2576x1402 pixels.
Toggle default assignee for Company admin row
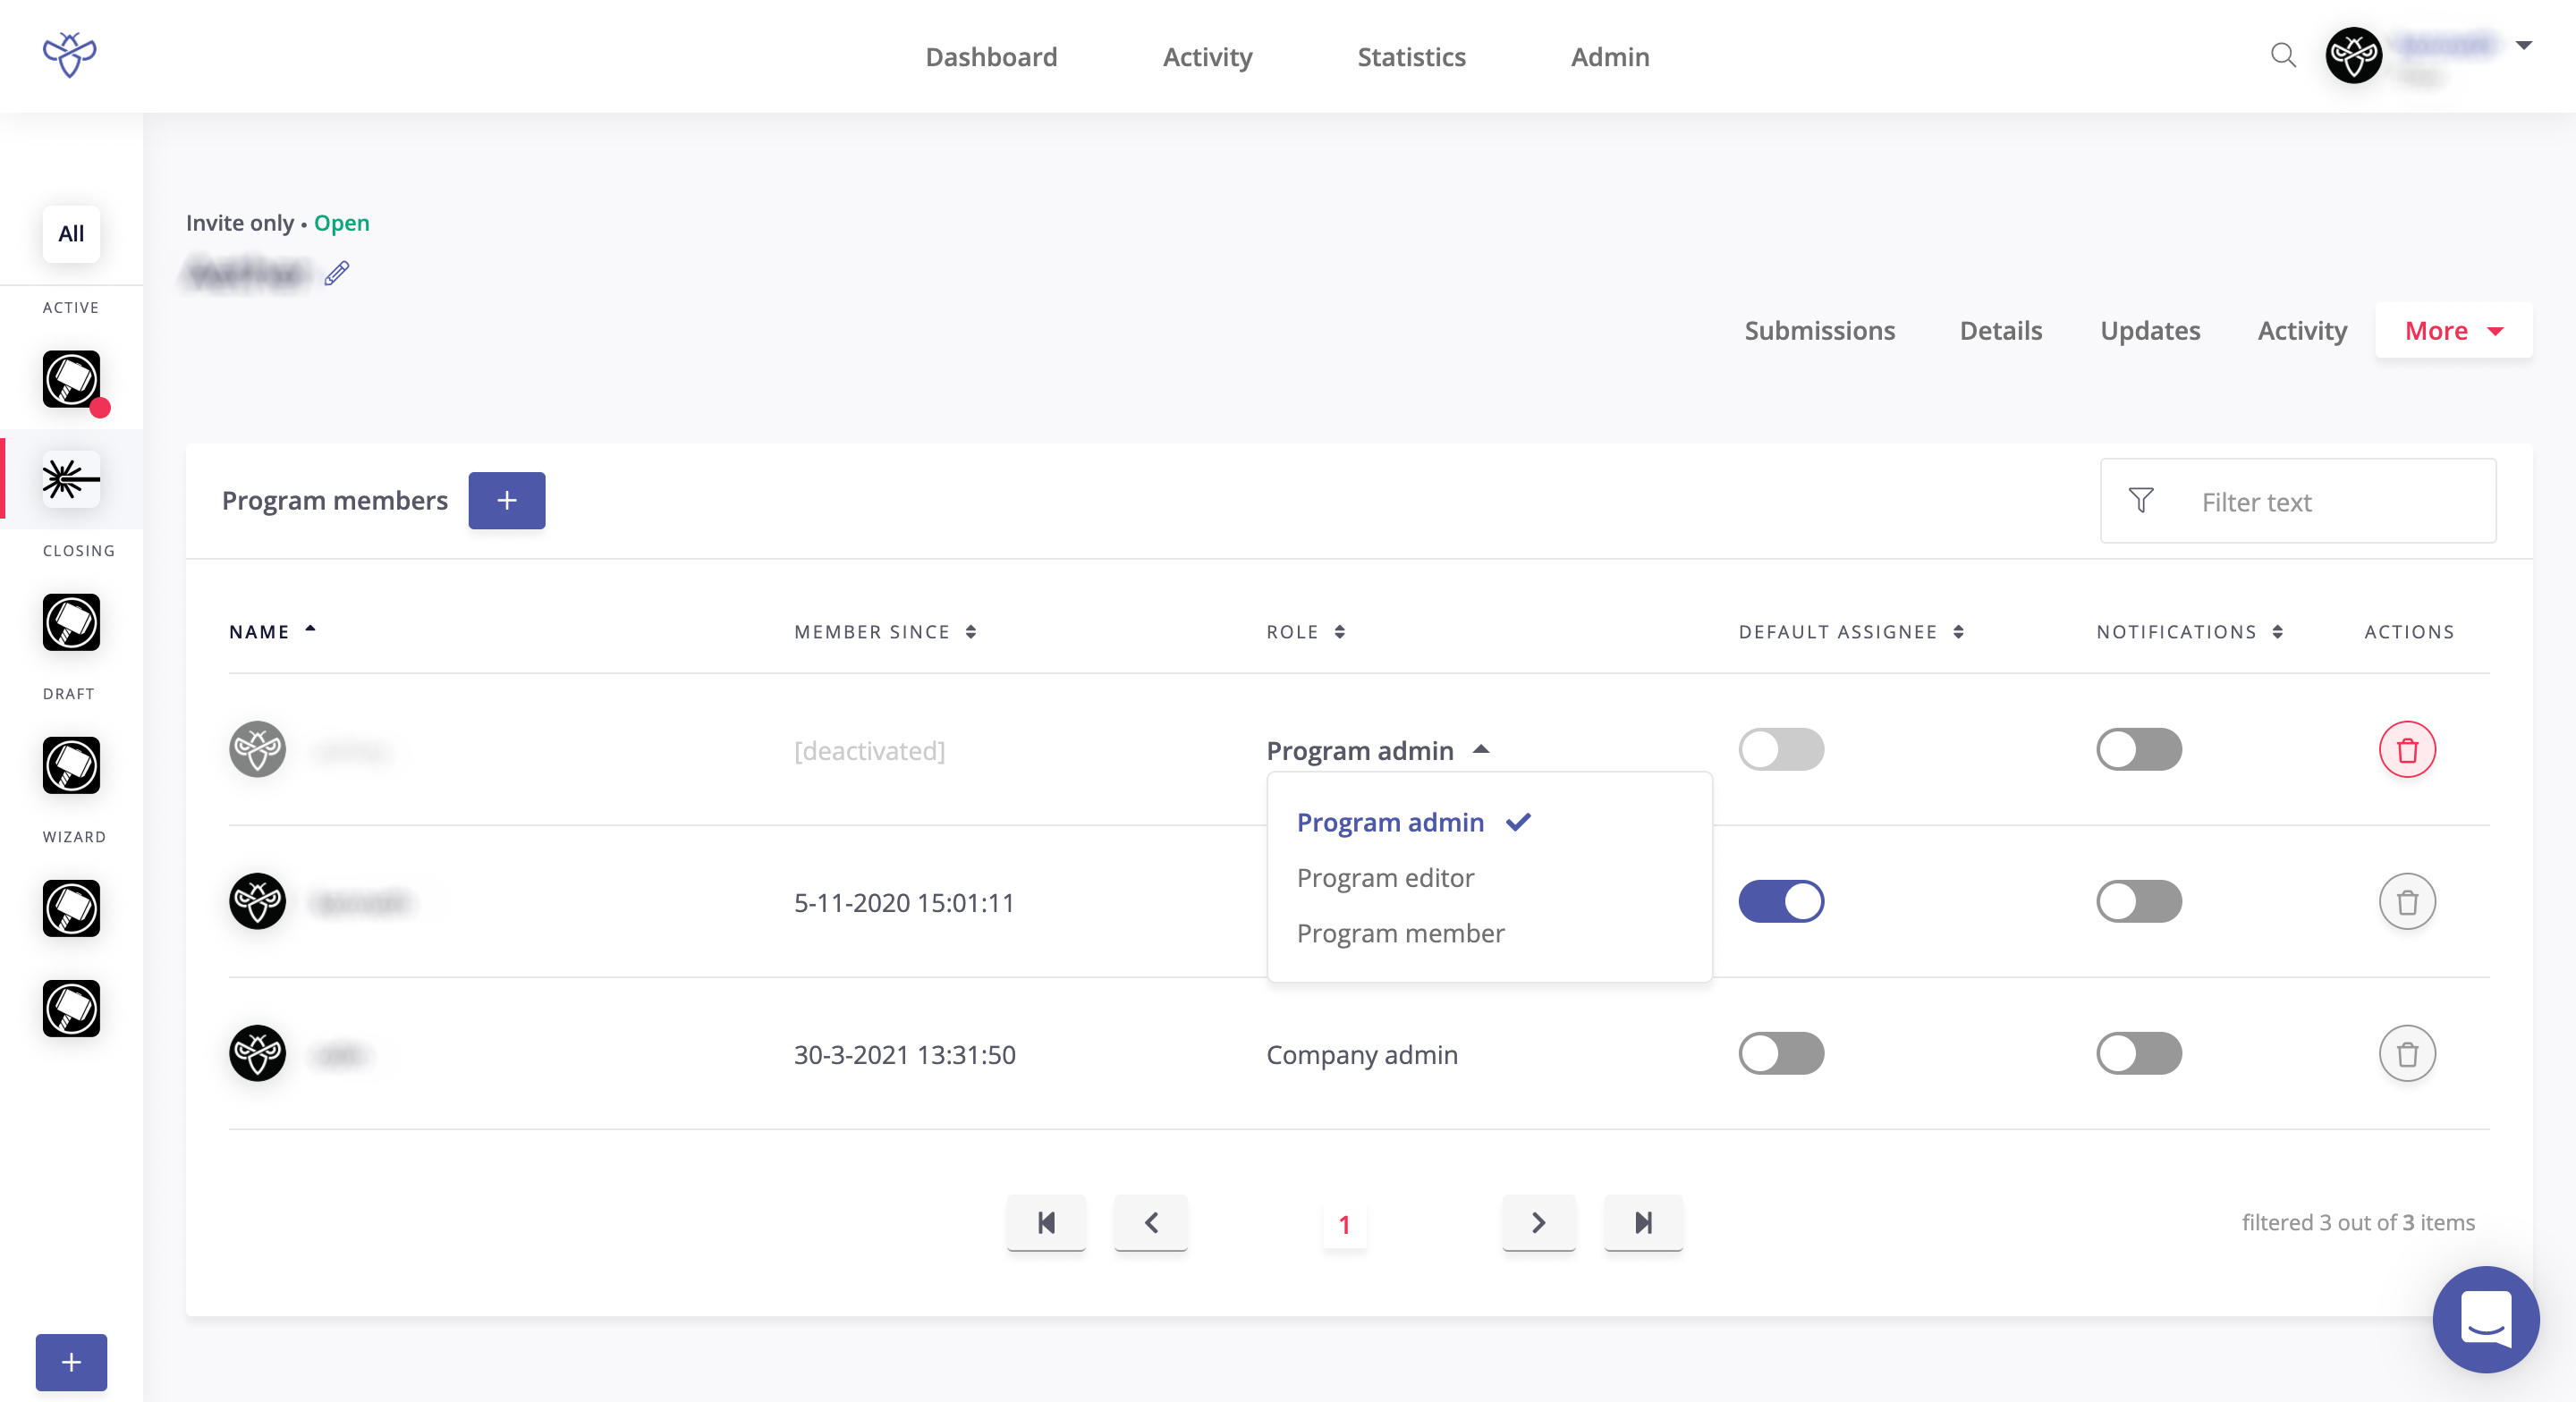(1780, 1054)
